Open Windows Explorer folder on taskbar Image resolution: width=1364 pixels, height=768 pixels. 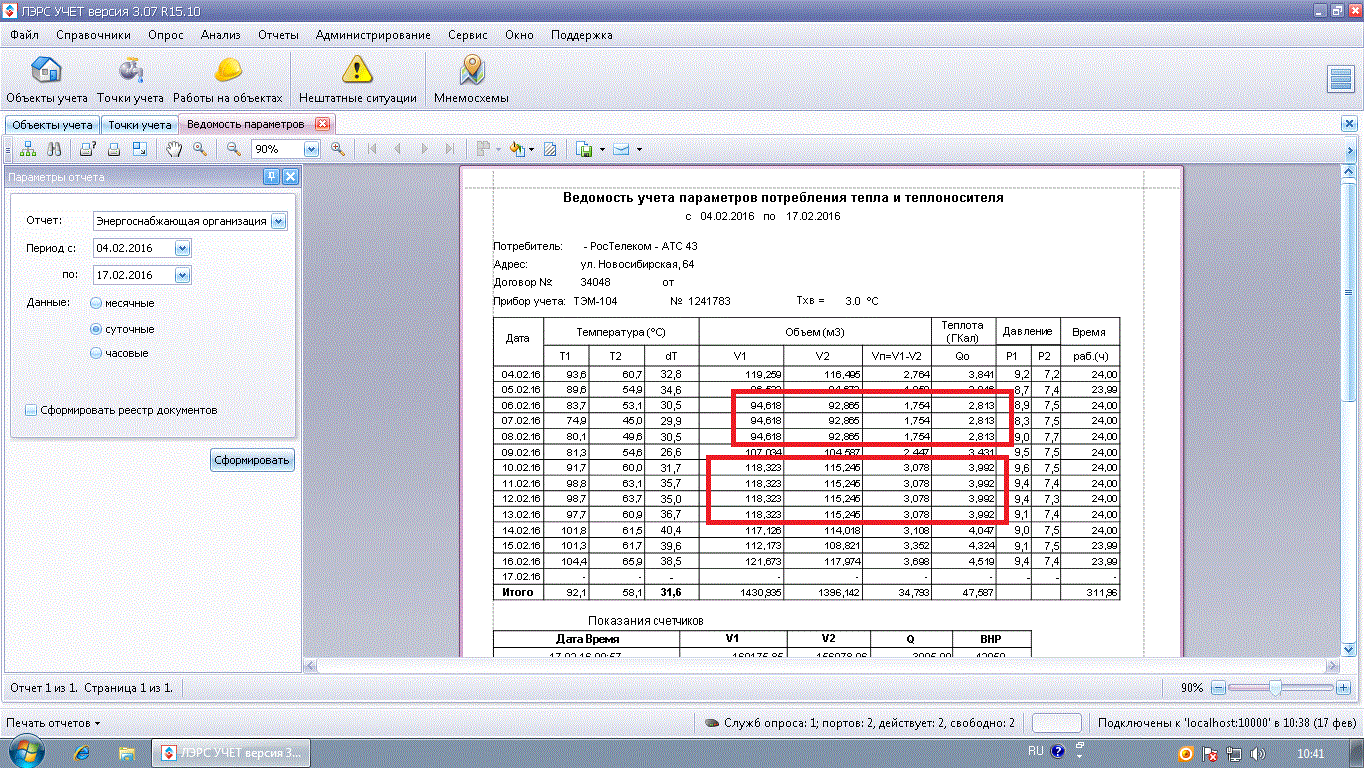click(x=127, y=752)
